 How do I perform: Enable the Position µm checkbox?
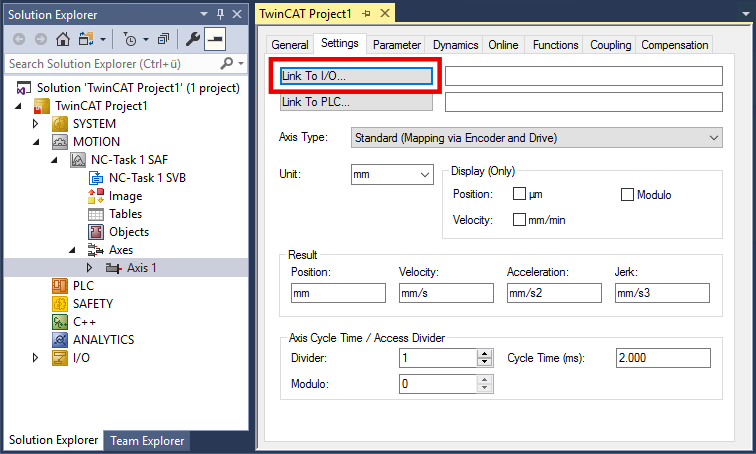pyautogui.click(x=519, y=194)
